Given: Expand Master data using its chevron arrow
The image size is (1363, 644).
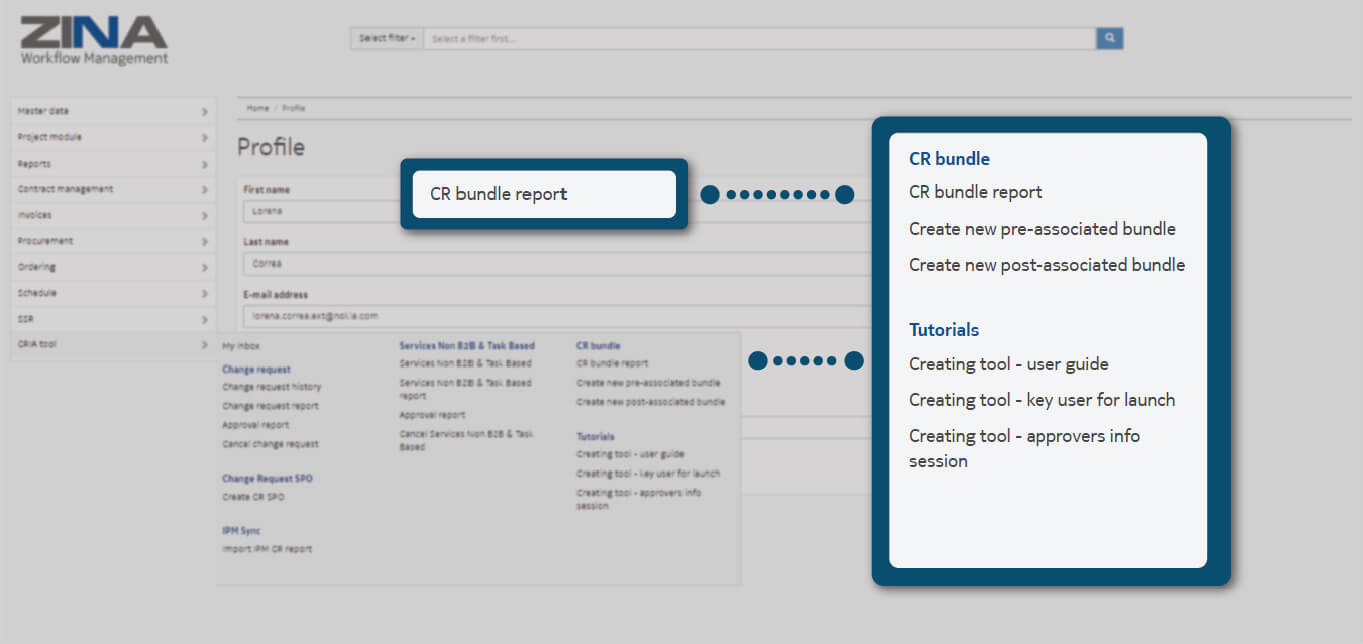Looking at the screenshot, I should point(204,111).
